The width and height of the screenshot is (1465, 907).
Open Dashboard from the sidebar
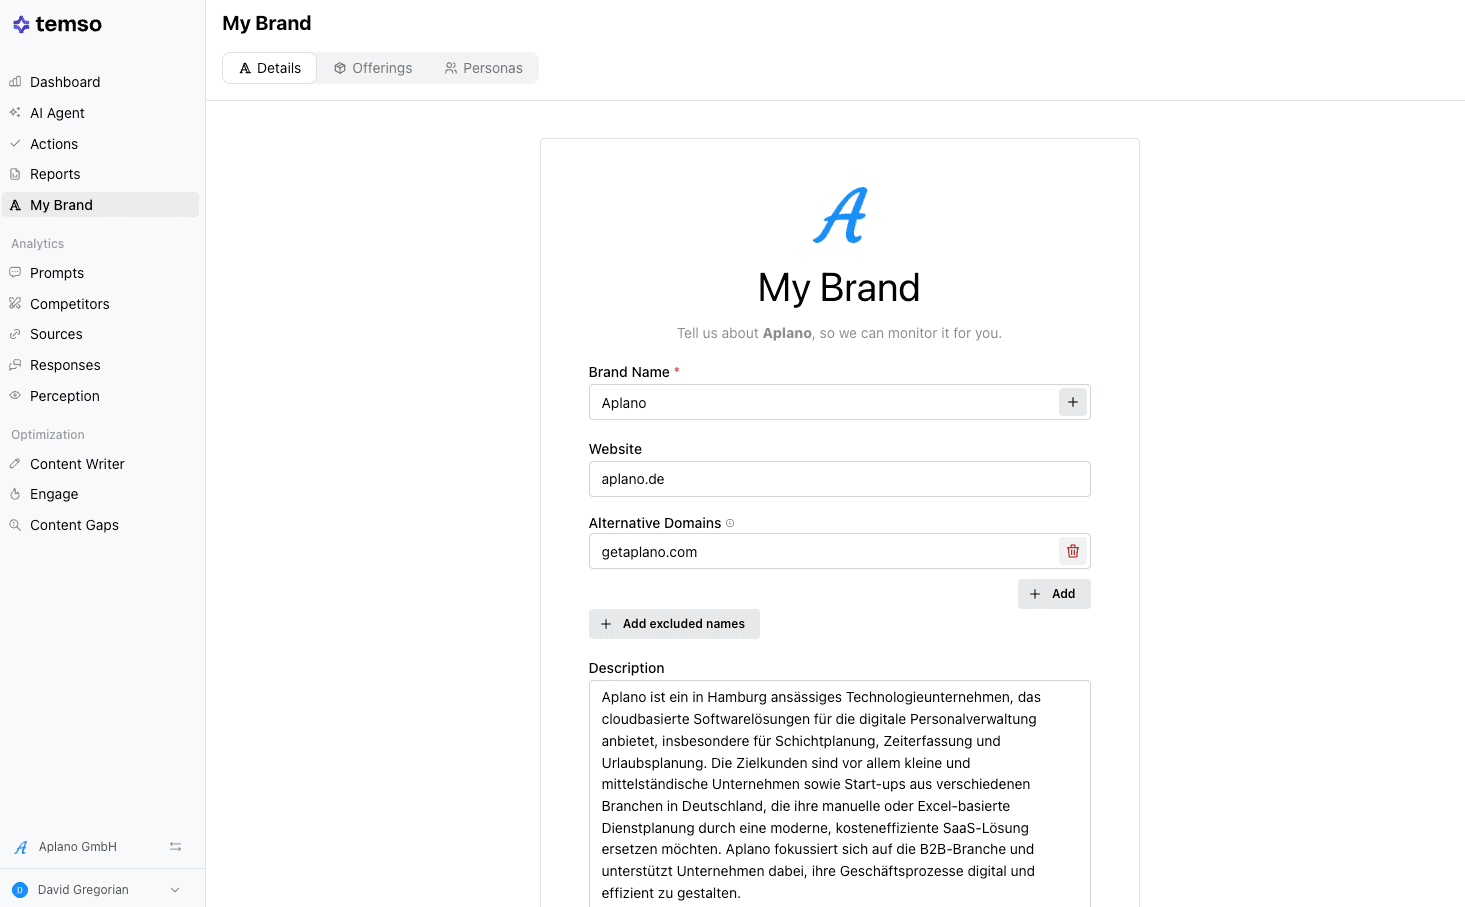tap(65, 82)
